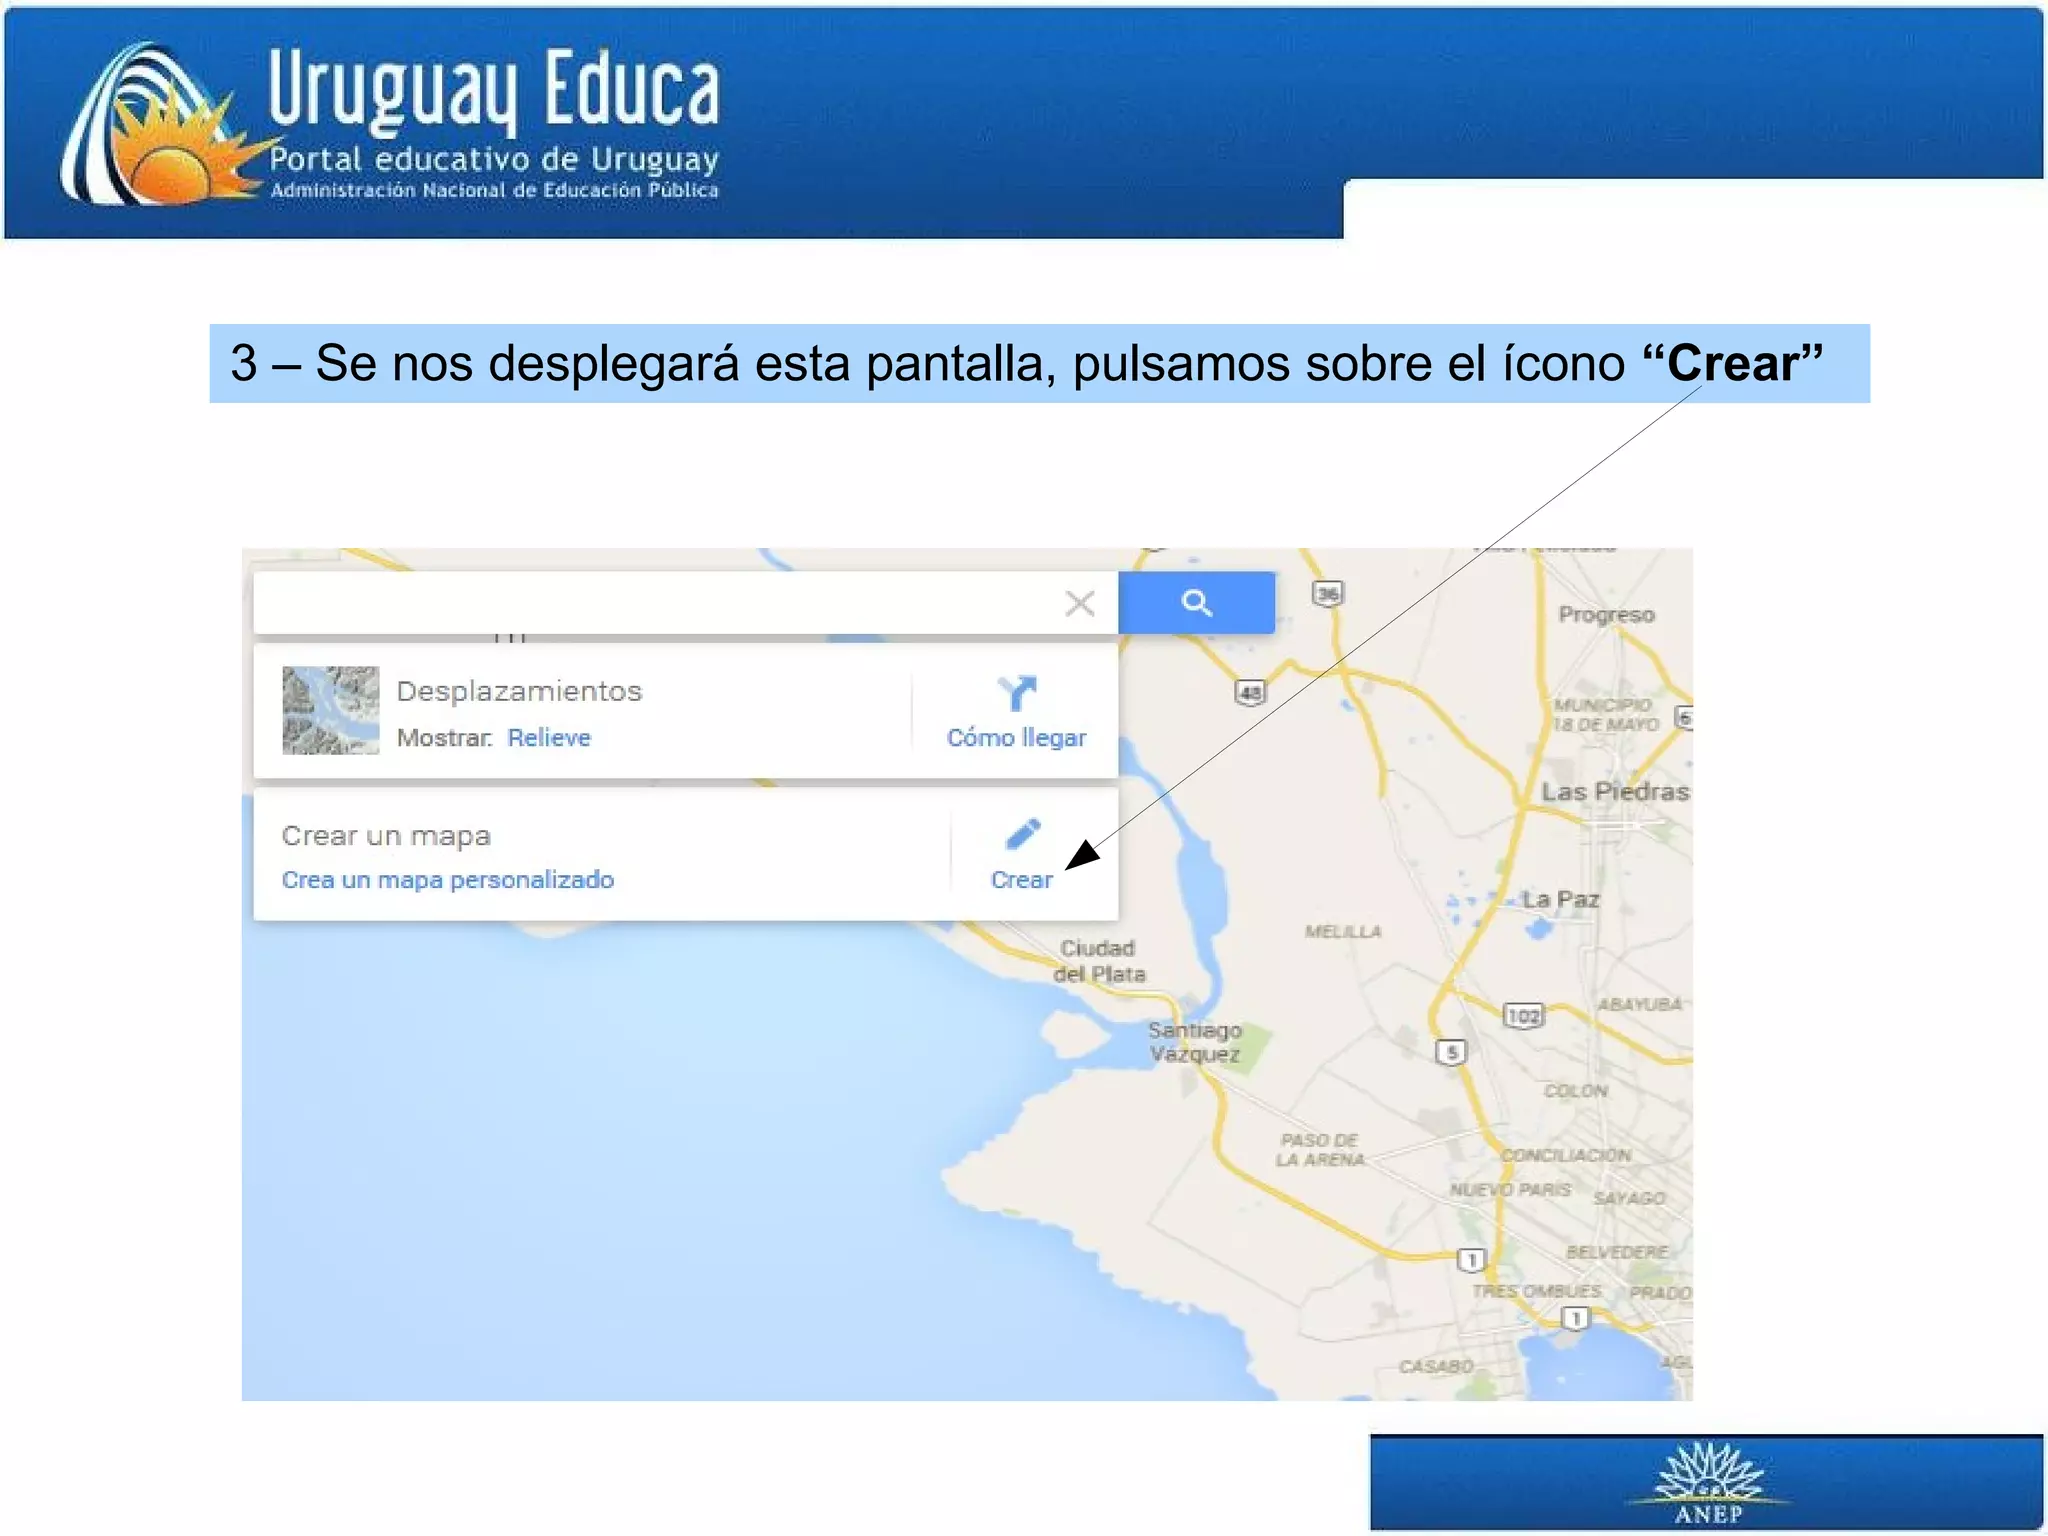Viewport: 2048px width, 1536px height.
Task: Click the Crear pencil icon
Action: pyautogui.click(x=1022, y=833)
